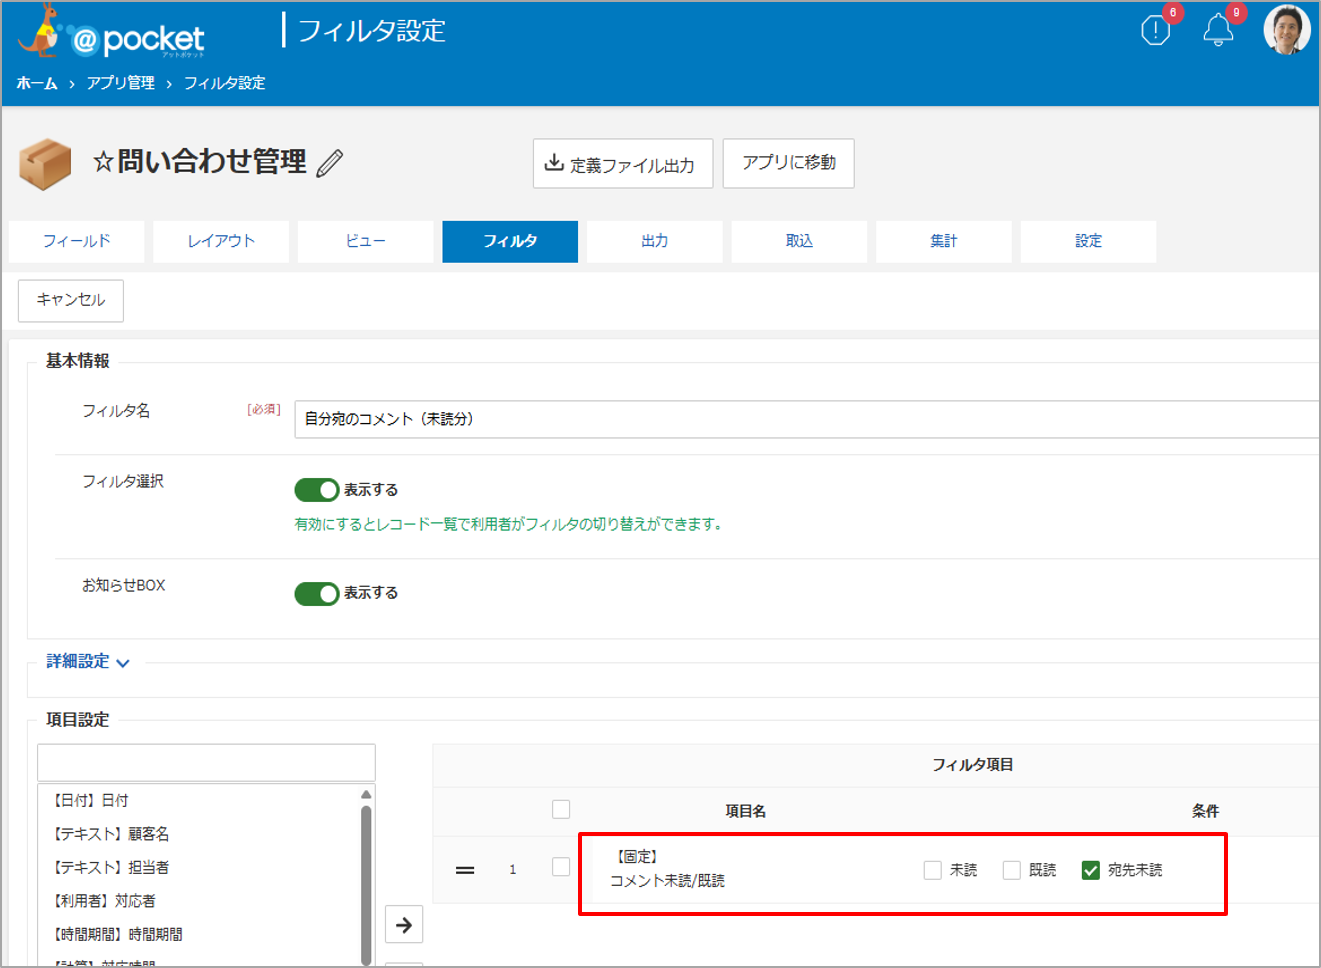Click the 定義ファイル出力 button
Viewport: 1321px width, 968px height.
622,164
